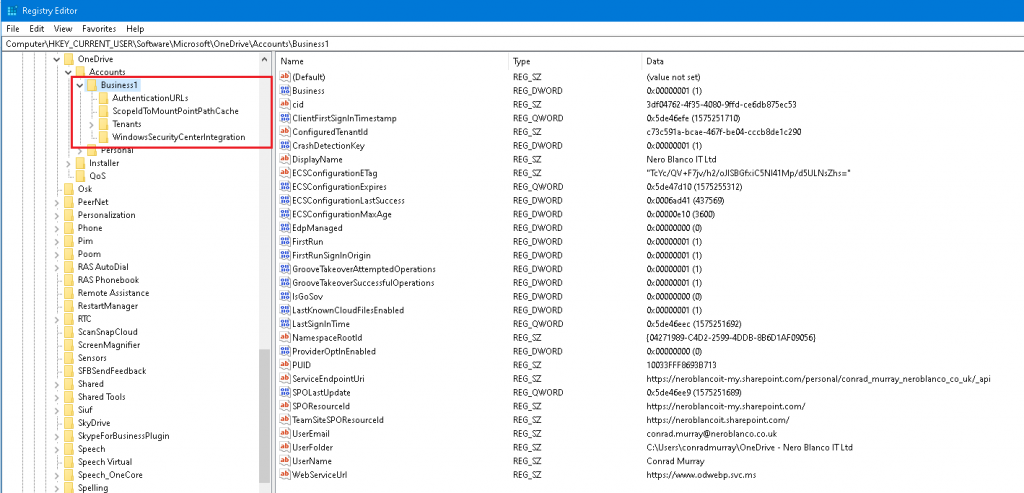1024x493 pixels.
Task: Click the ConfiguredTenantId value icon
Action: point(285,132)
